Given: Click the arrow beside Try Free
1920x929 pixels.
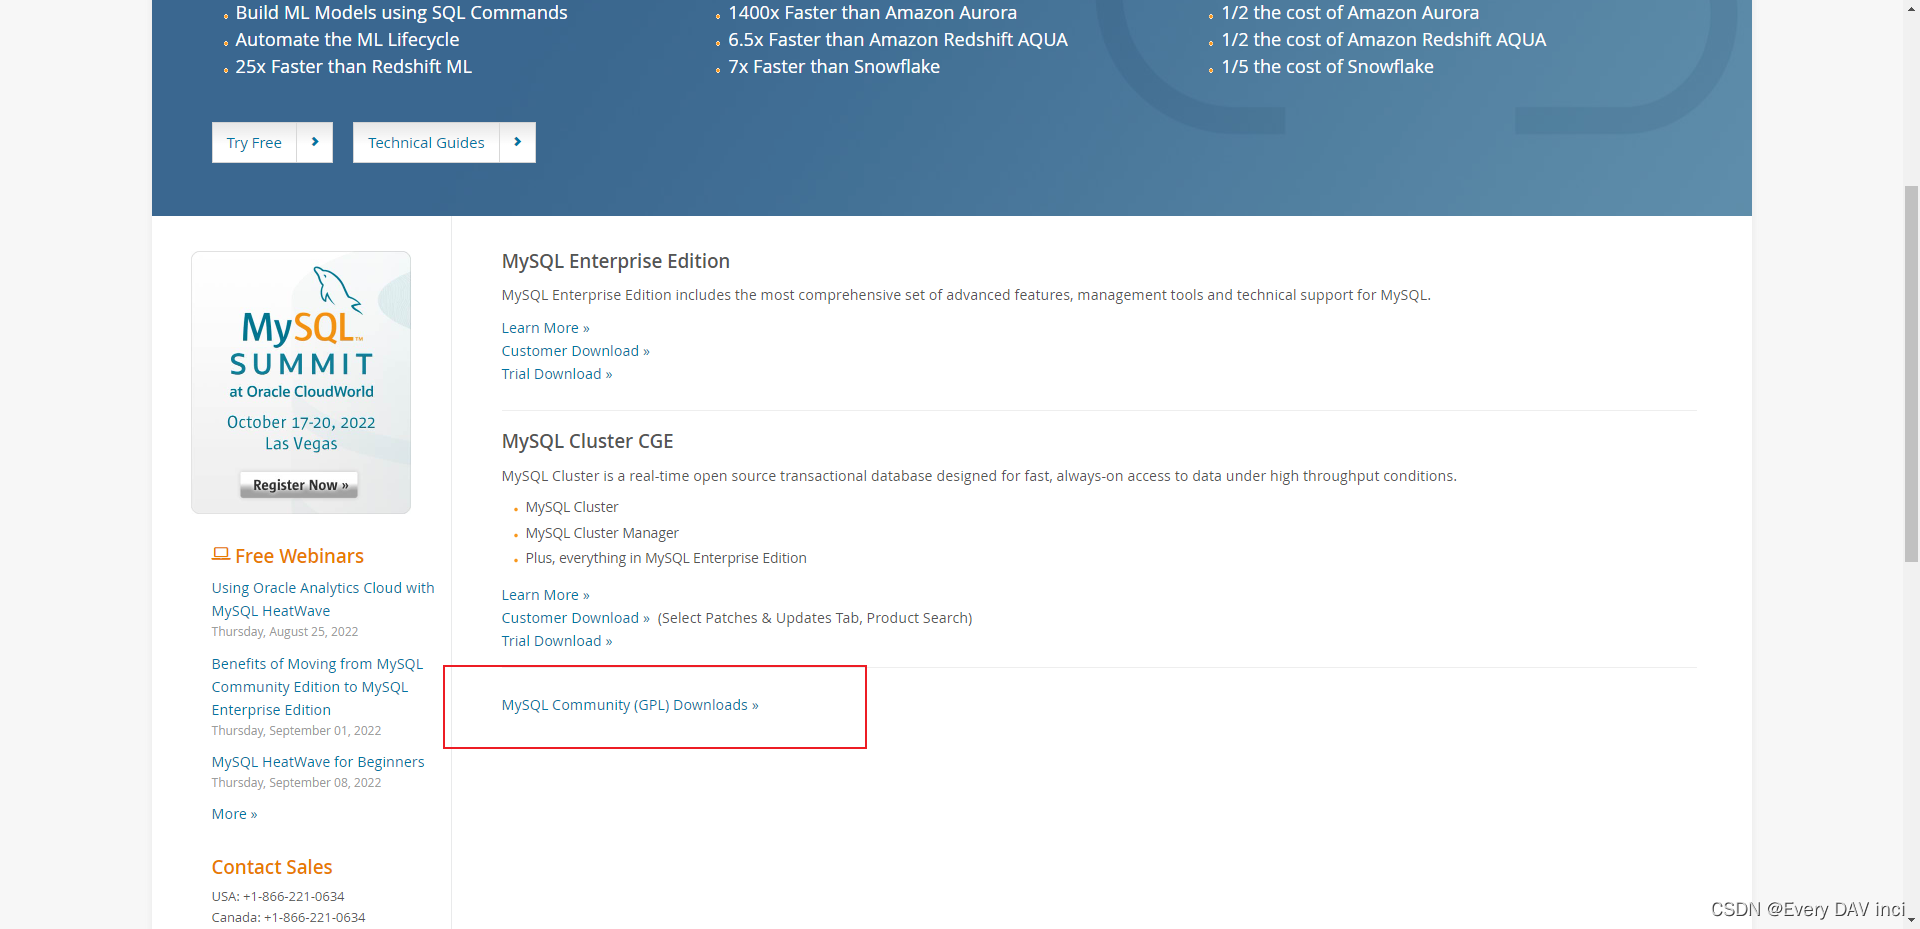Looking at the screenshot, I should [x=315, y=143].
